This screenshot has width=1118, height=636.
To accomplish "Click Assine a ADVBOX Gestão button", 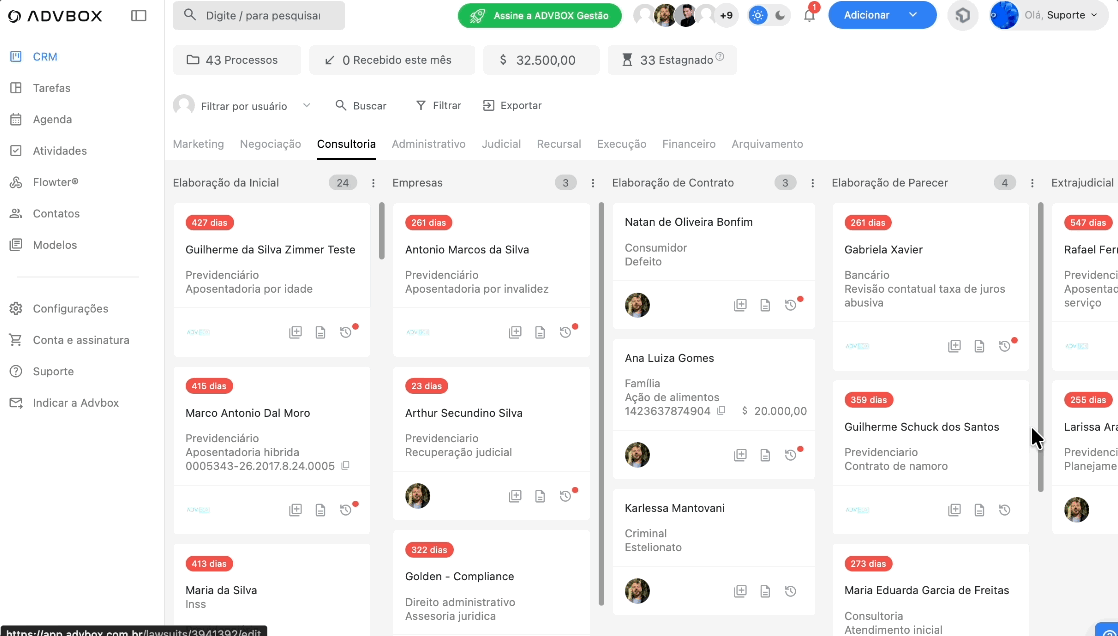I will tap(539, 16).
